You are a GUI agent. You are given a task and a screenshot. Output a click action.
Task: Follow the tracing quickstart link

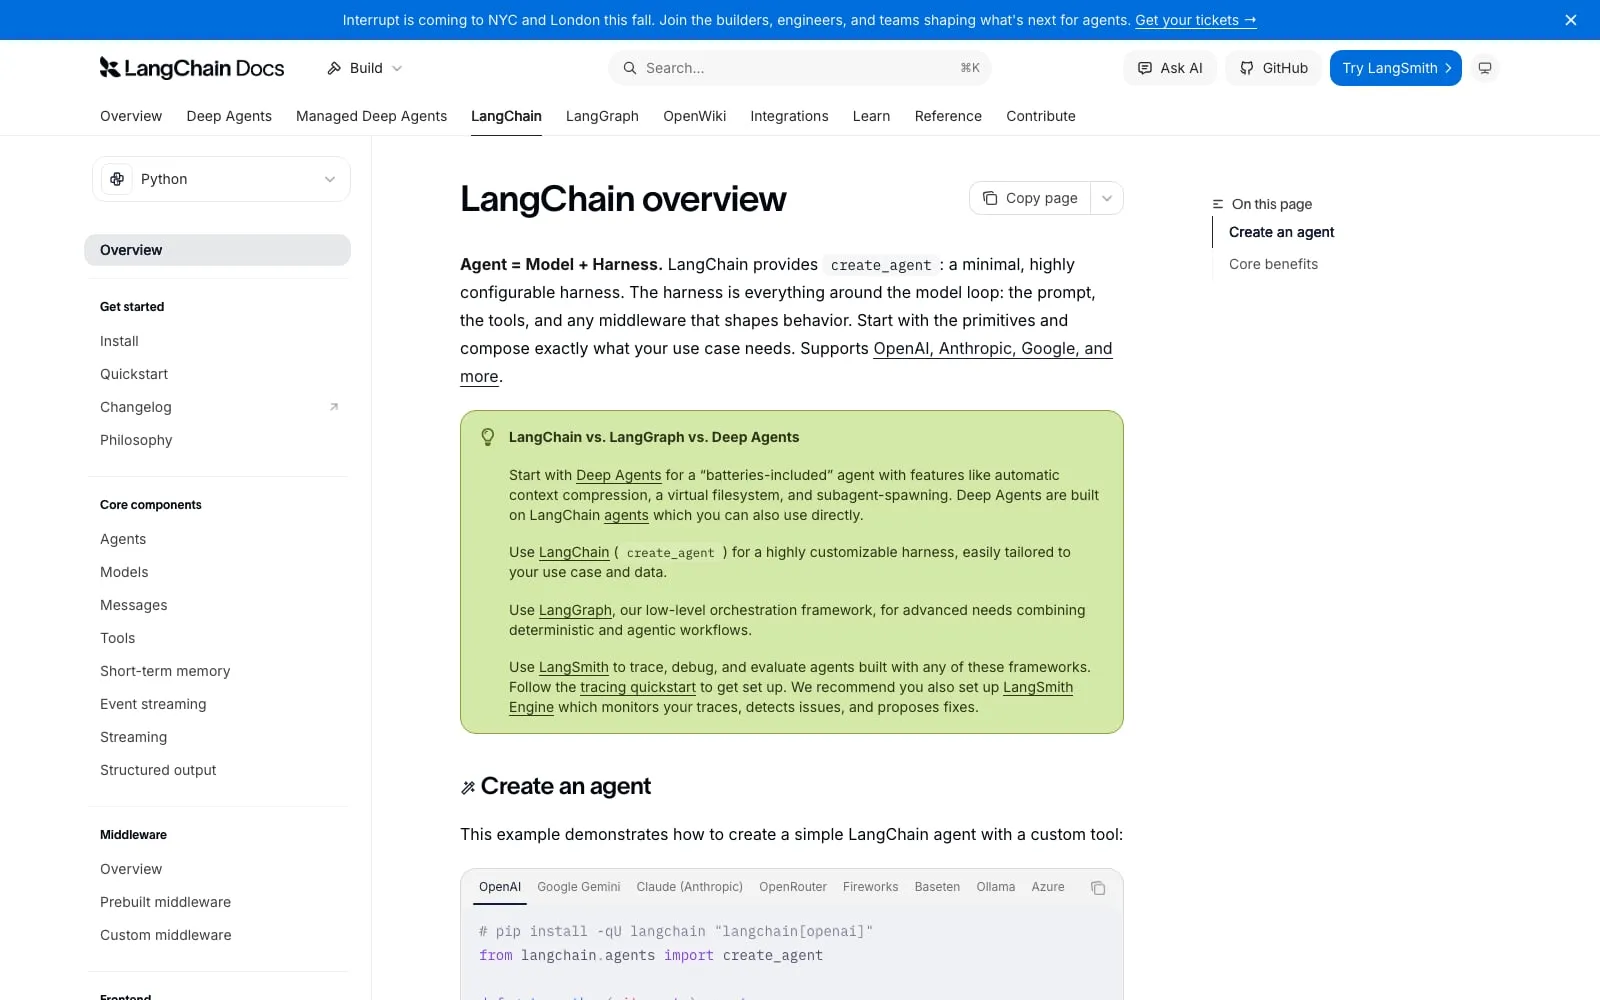click(x=638, y=687)
